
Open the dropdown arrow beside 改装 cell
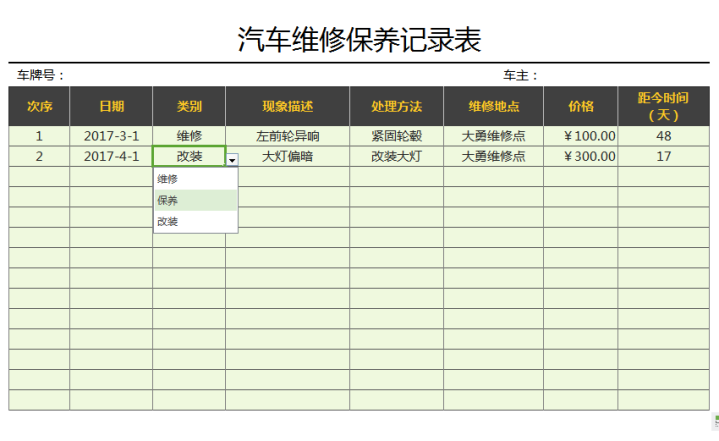(232, 160)
